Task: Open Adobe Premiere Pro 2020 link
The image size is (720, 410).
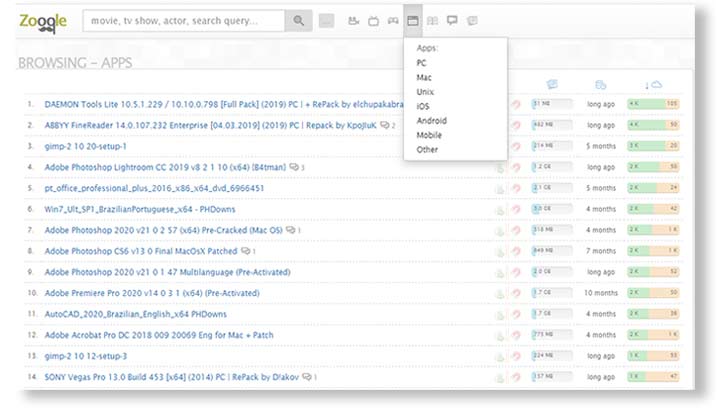Action: tap(152, 293)
